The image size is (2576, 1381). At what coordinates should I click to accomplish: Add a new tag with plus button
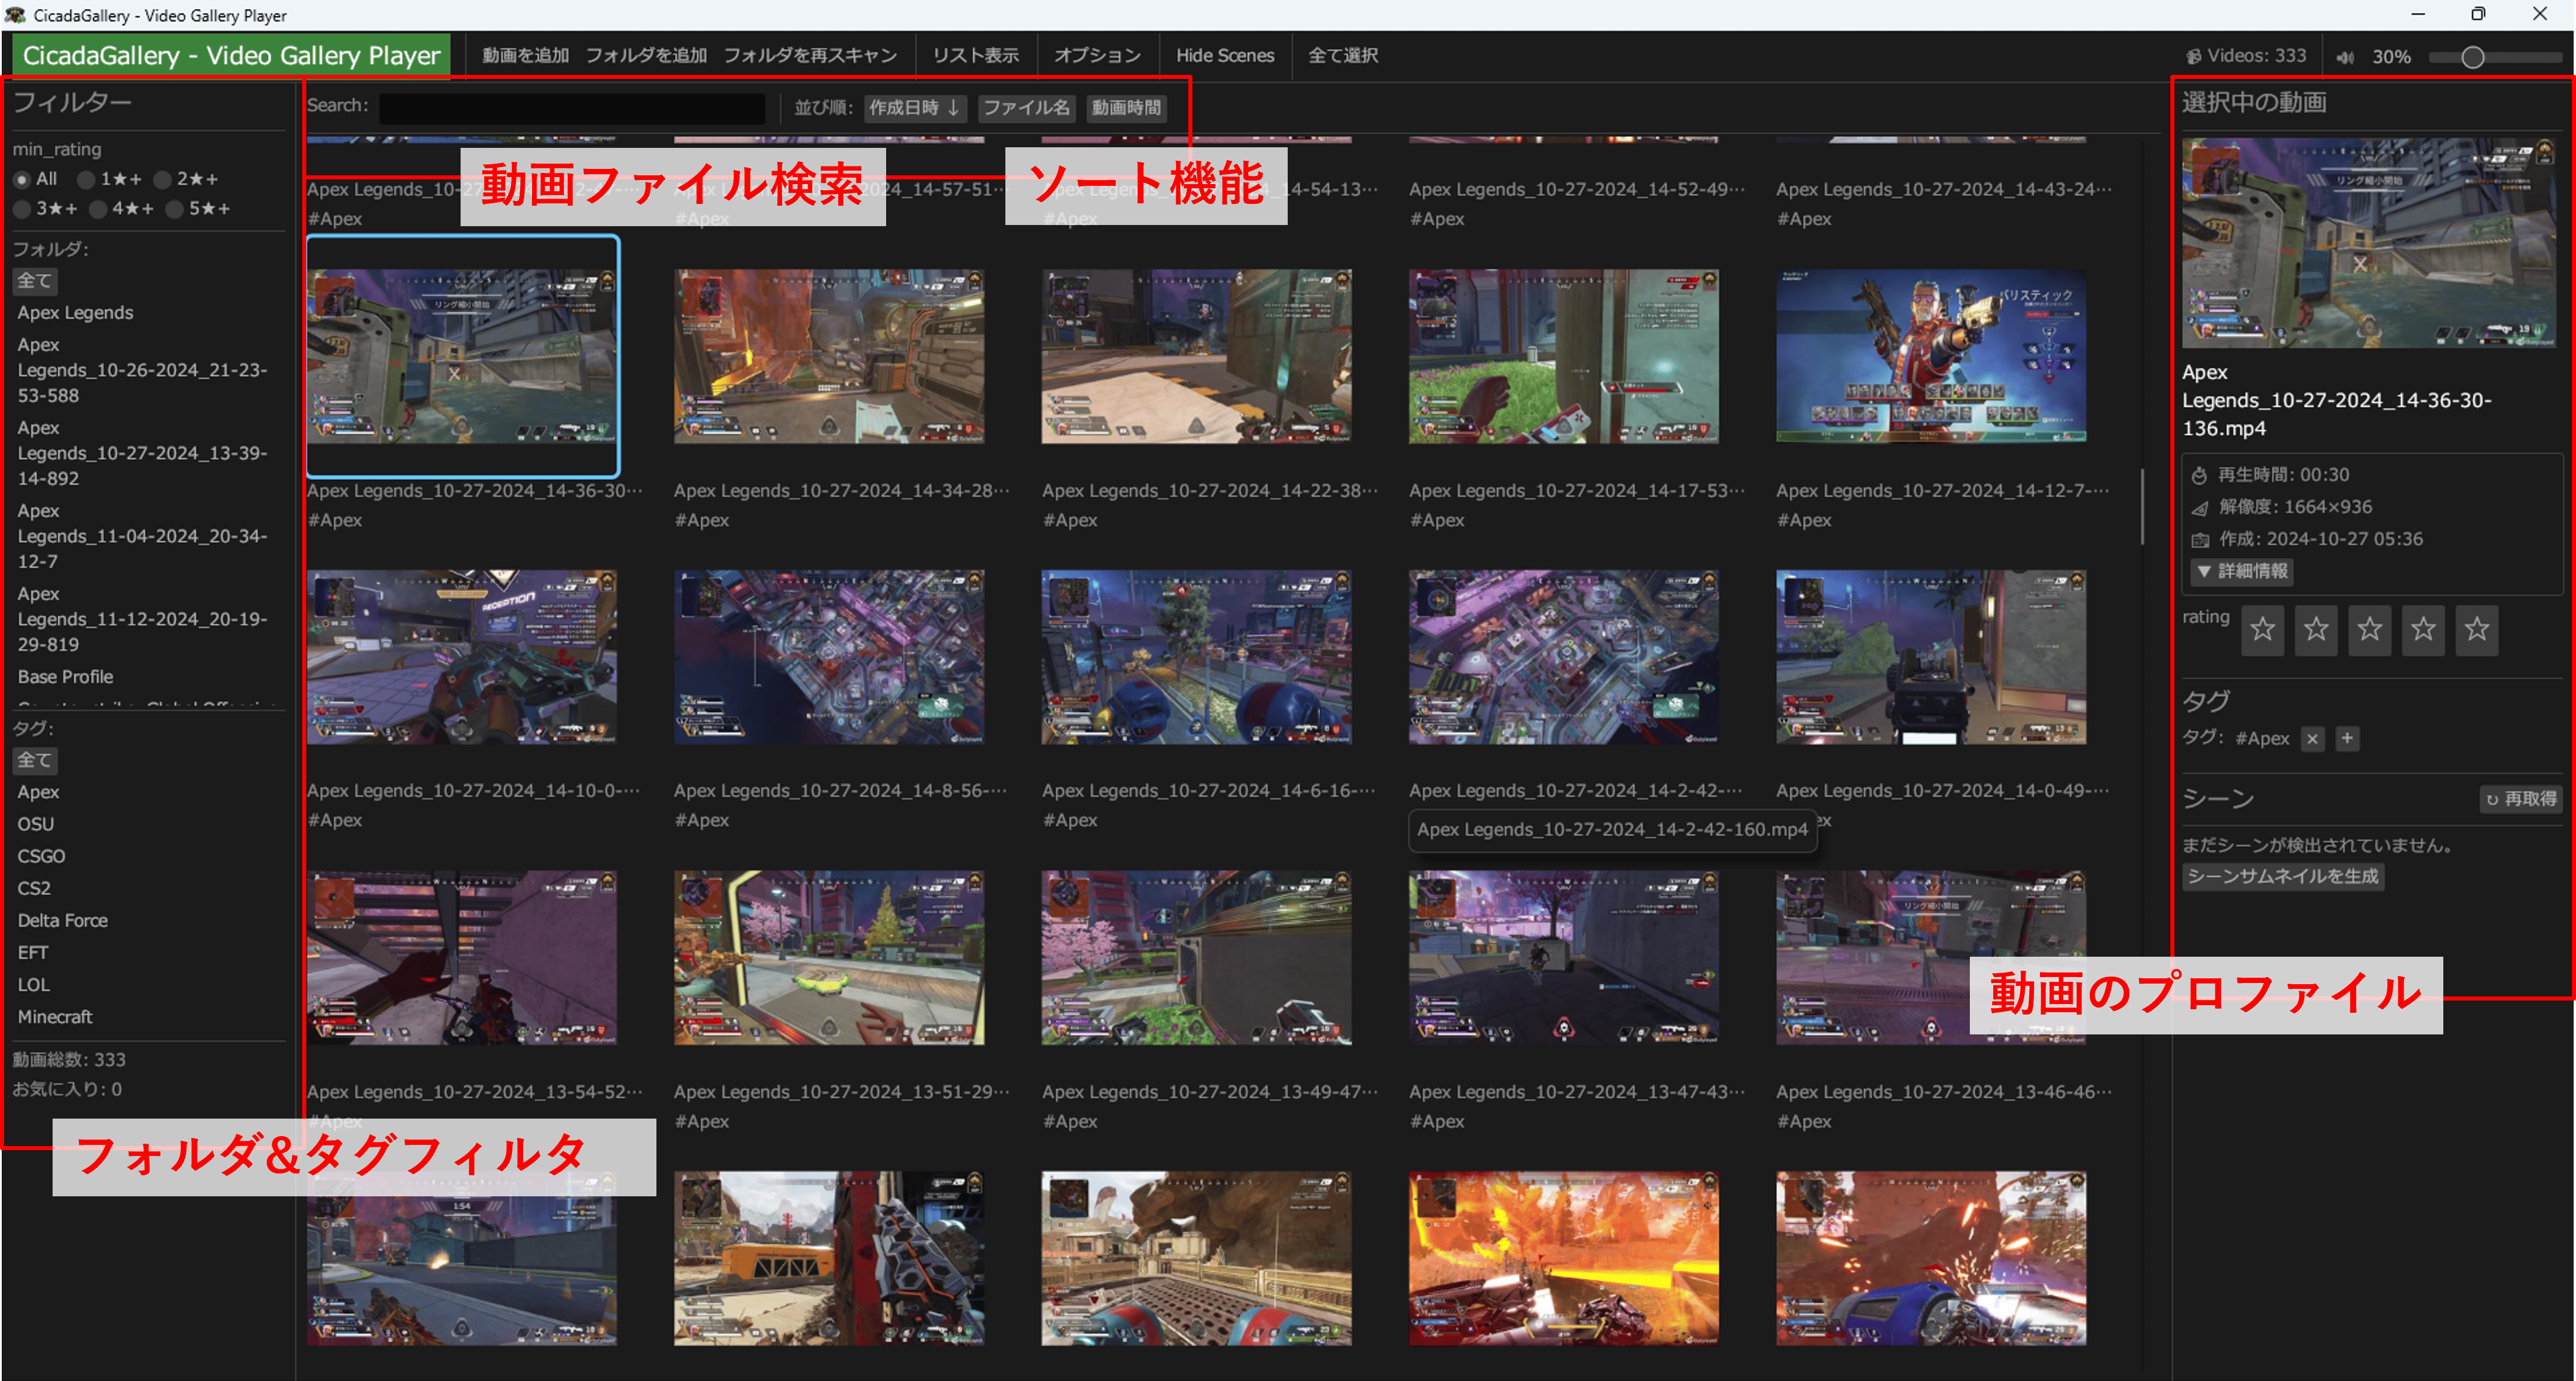(x=2347, y=738)
